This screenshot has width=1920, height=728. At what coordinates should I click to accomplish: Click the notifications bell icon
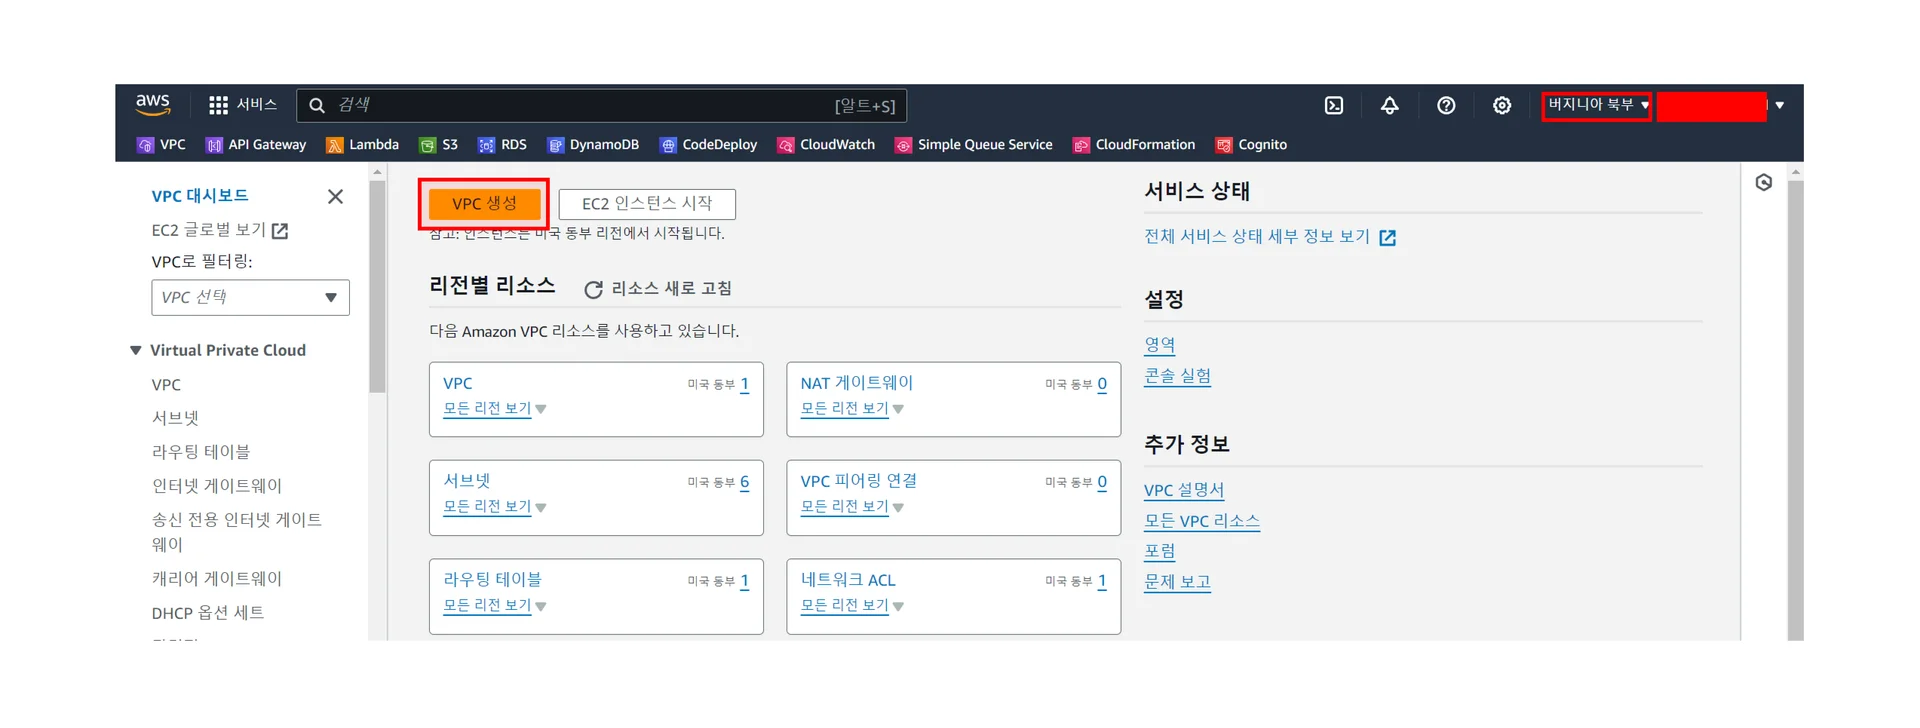coord(1389,105)
